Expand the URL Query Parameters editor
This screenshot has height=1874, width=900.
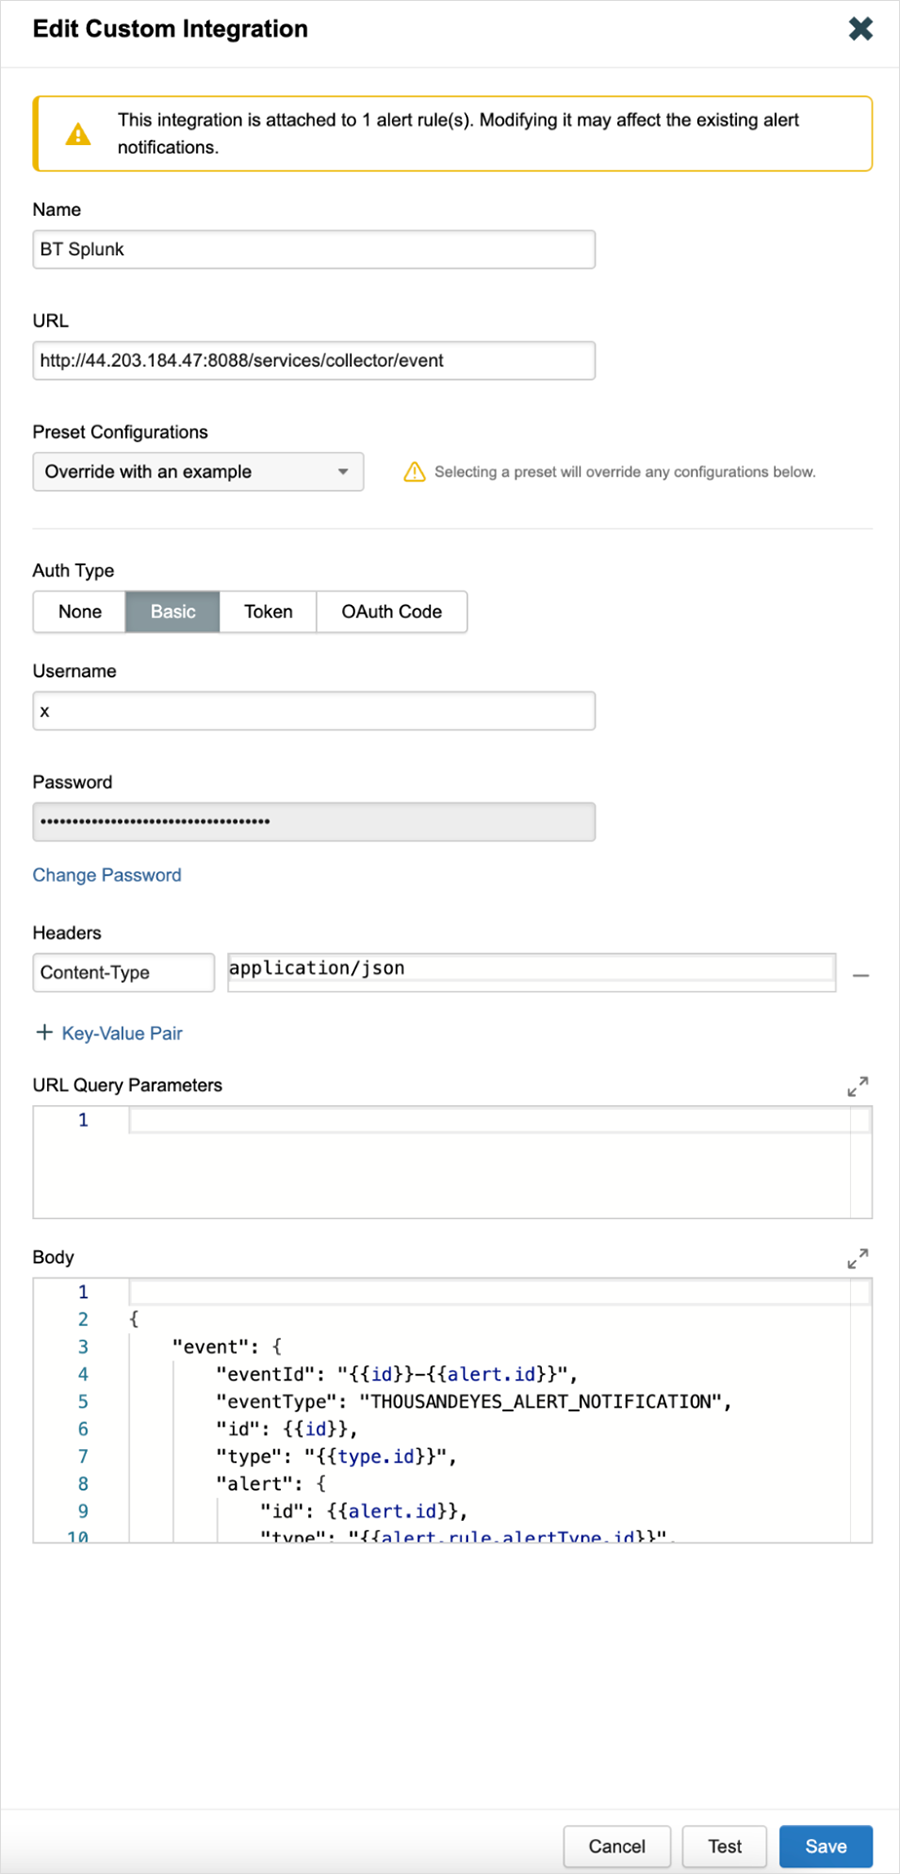[x=857, y=1086]
